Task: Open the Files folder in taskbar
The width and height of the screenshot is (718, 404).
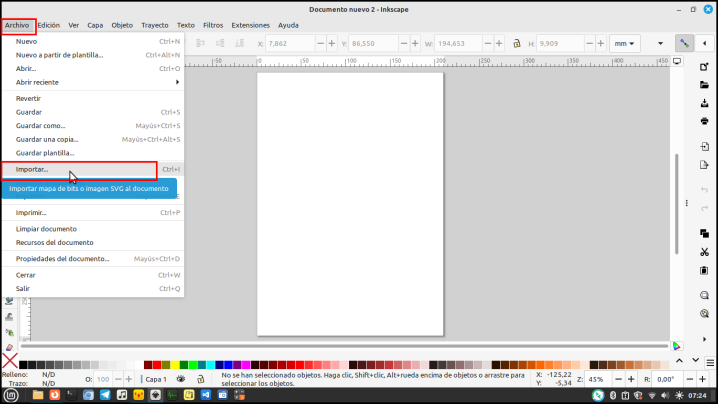Action: (x=38, y=395)
